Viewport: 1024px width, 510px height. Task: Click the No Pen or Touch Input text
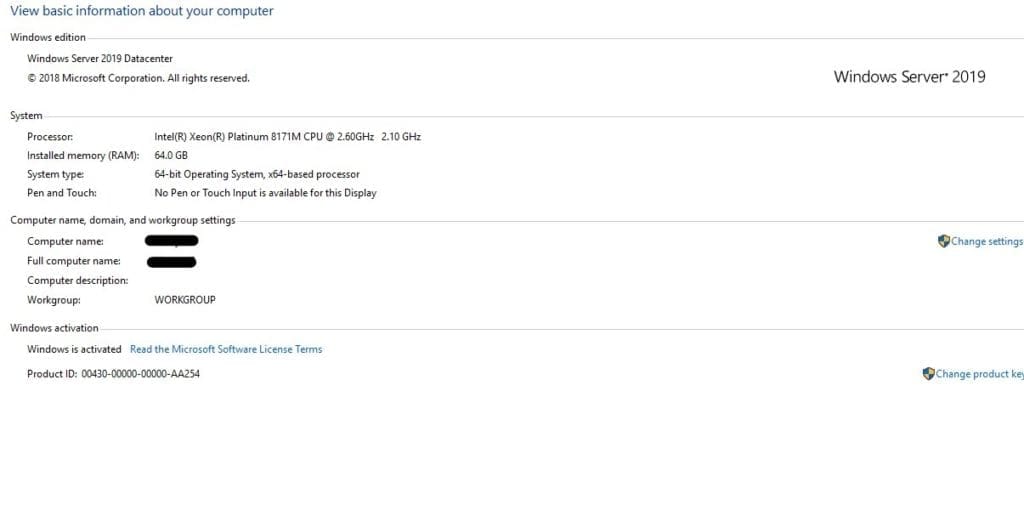265,193
